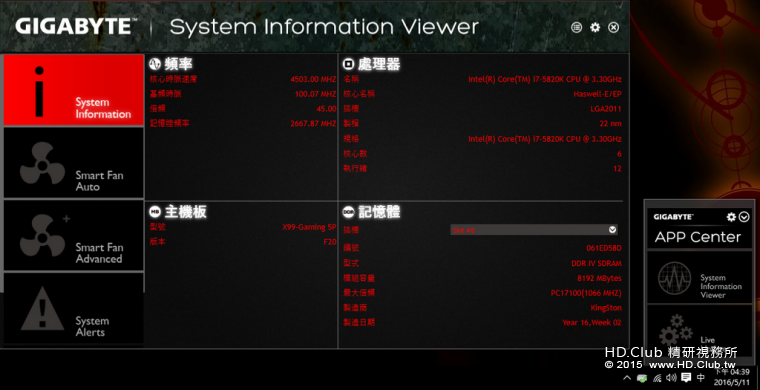Click the 頻率 section heading
Screen dimensions: 760x390
point(178,63)
